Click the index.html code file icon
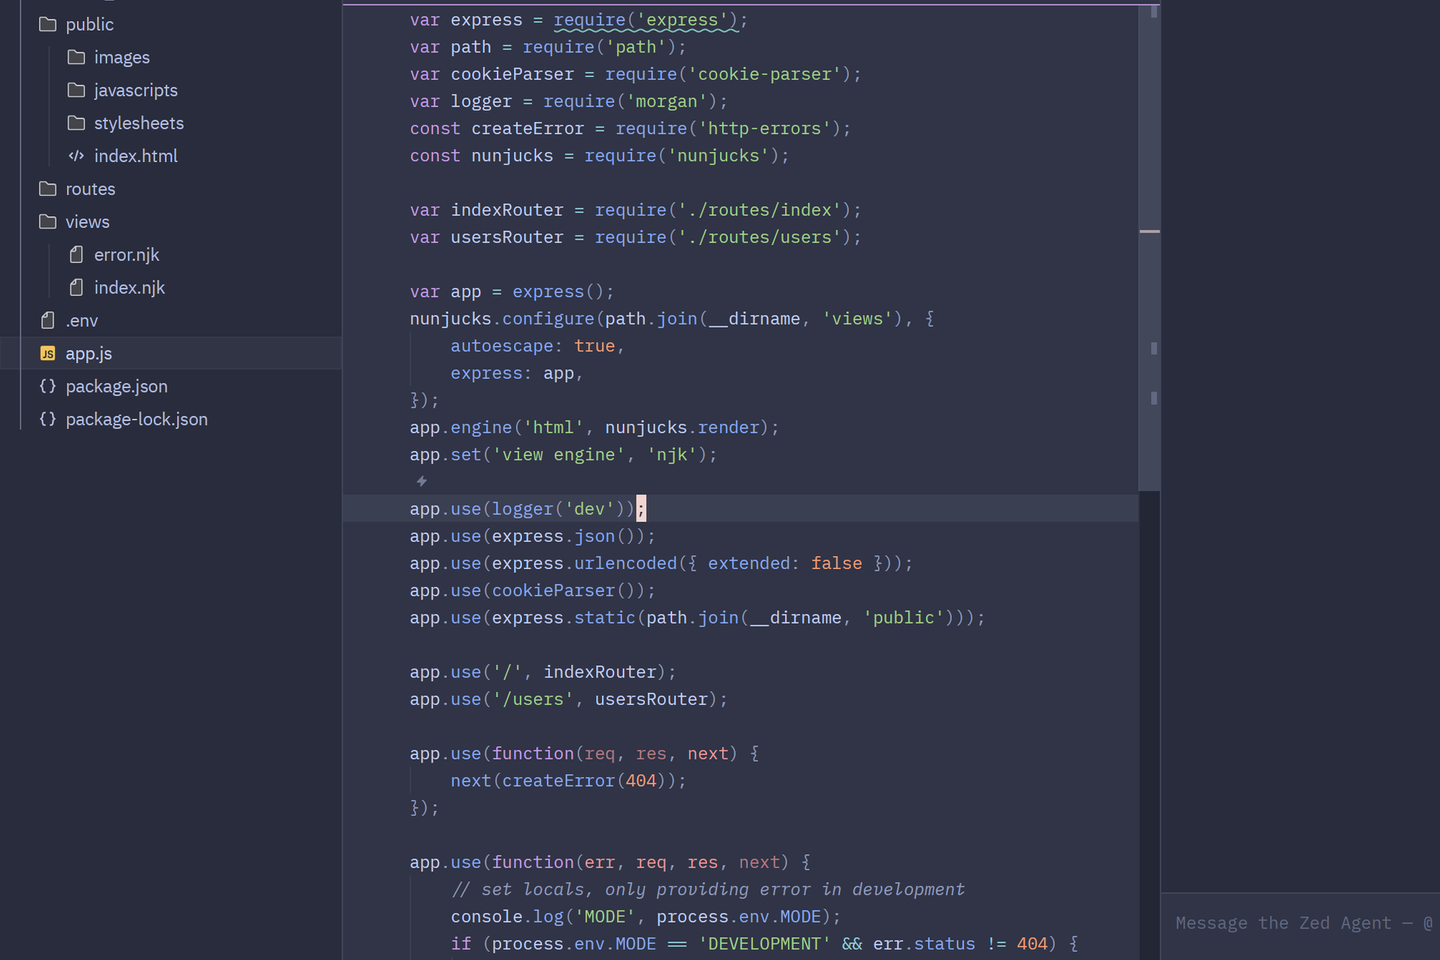The image size is (1440, 960). (76, 156)
